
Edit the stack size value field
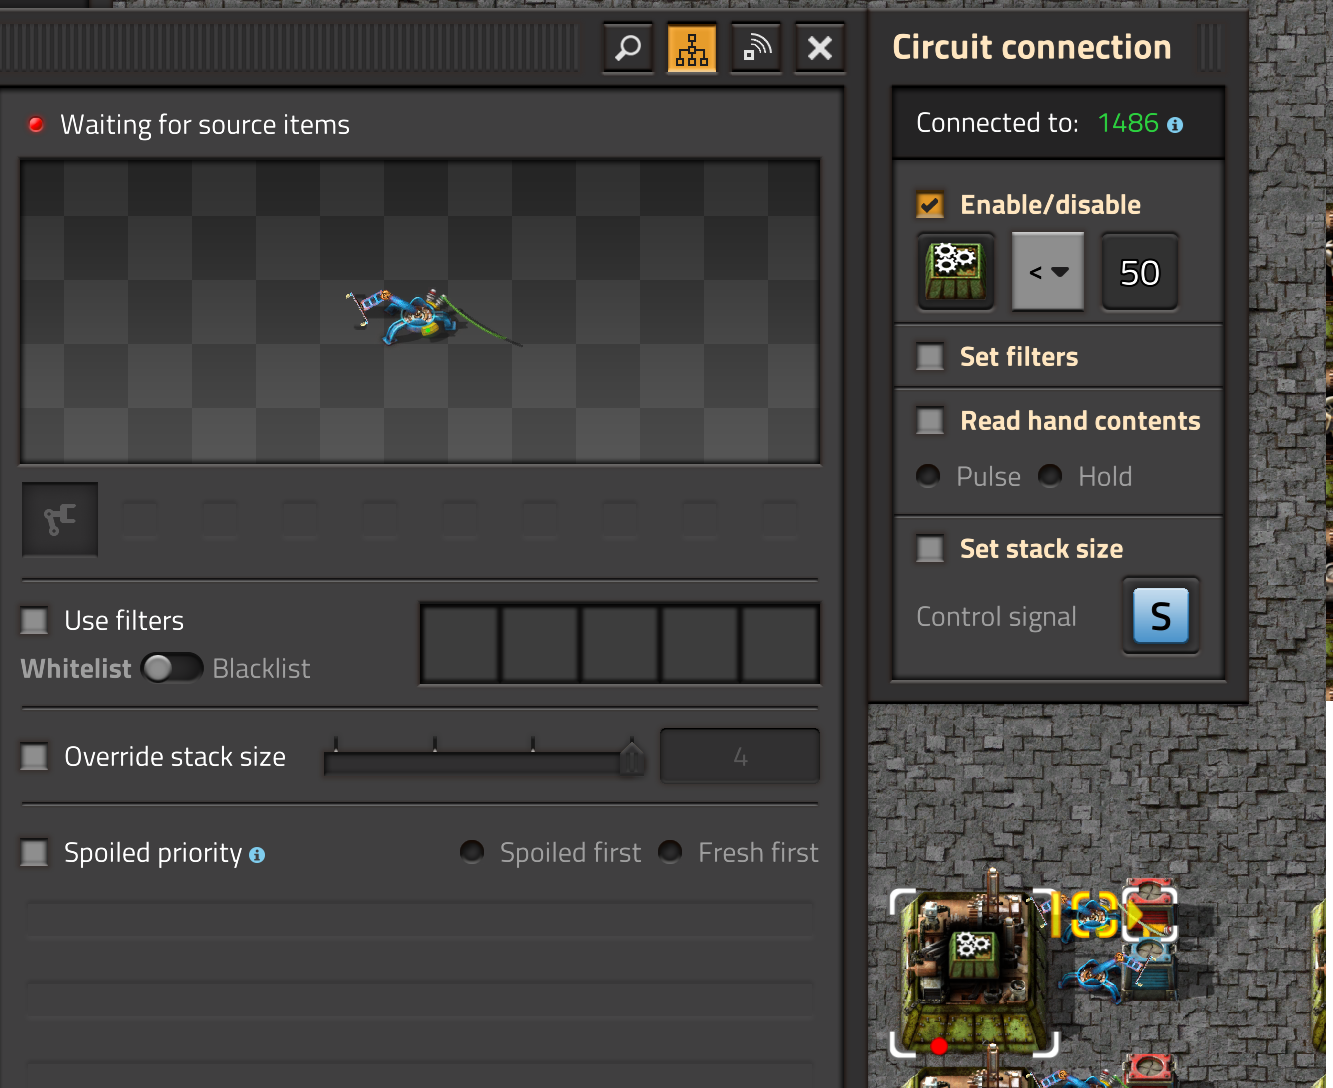(x=740, y=757)
